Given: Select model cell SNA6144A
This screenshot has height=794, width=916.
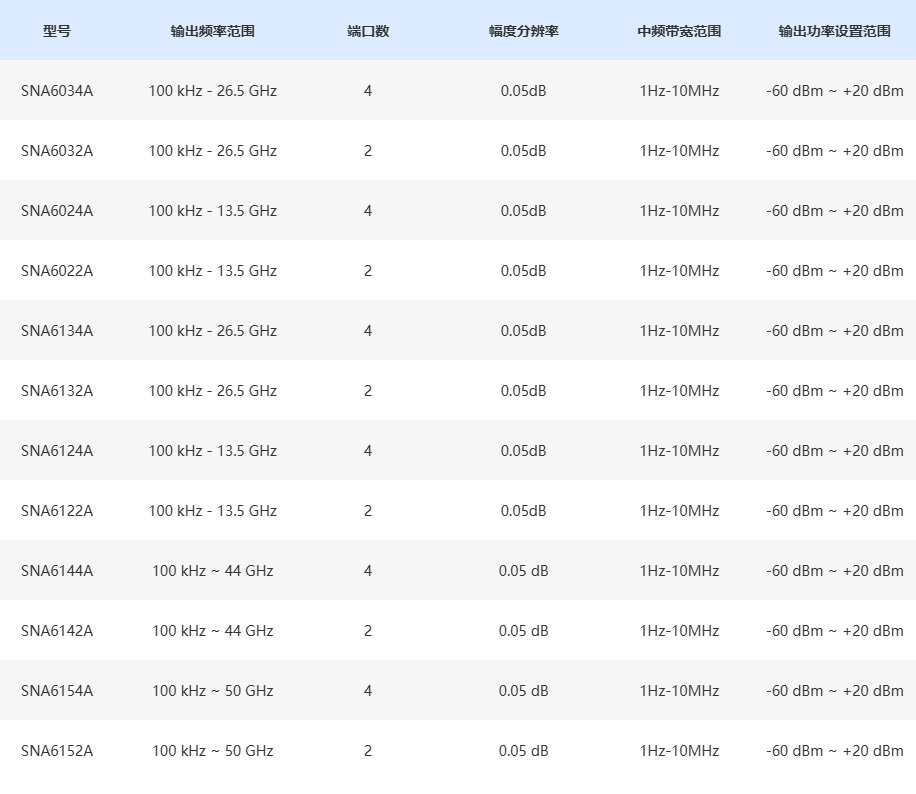Looking at the screenshot, I should coord(57,571).
